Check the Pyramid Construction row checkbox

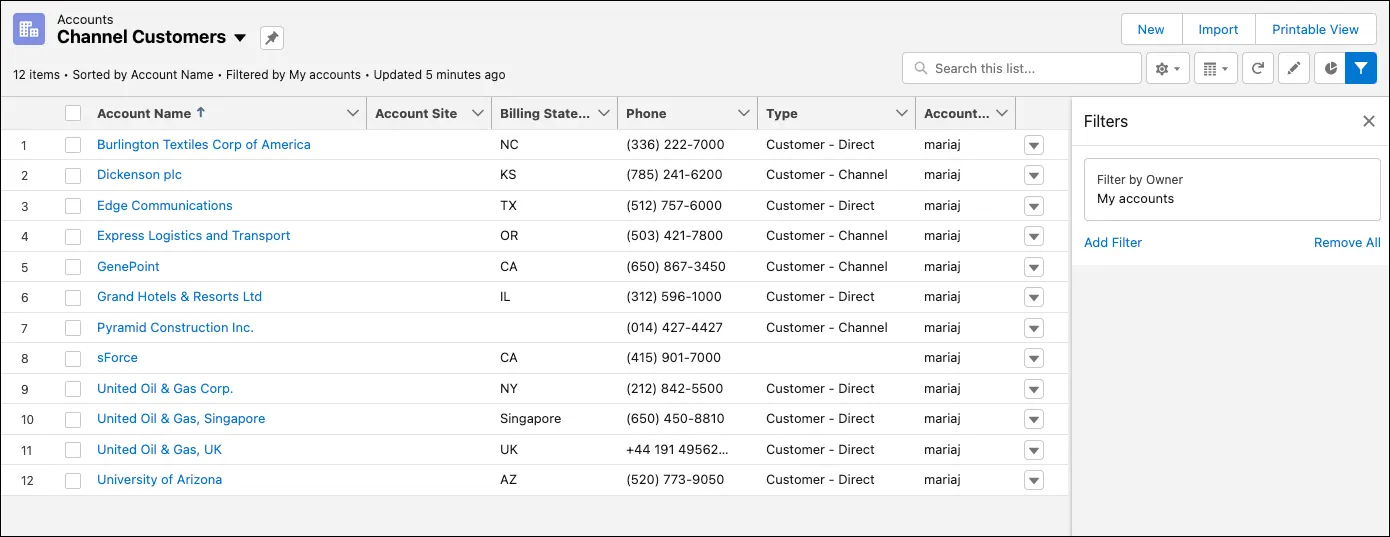pos(73,328)
